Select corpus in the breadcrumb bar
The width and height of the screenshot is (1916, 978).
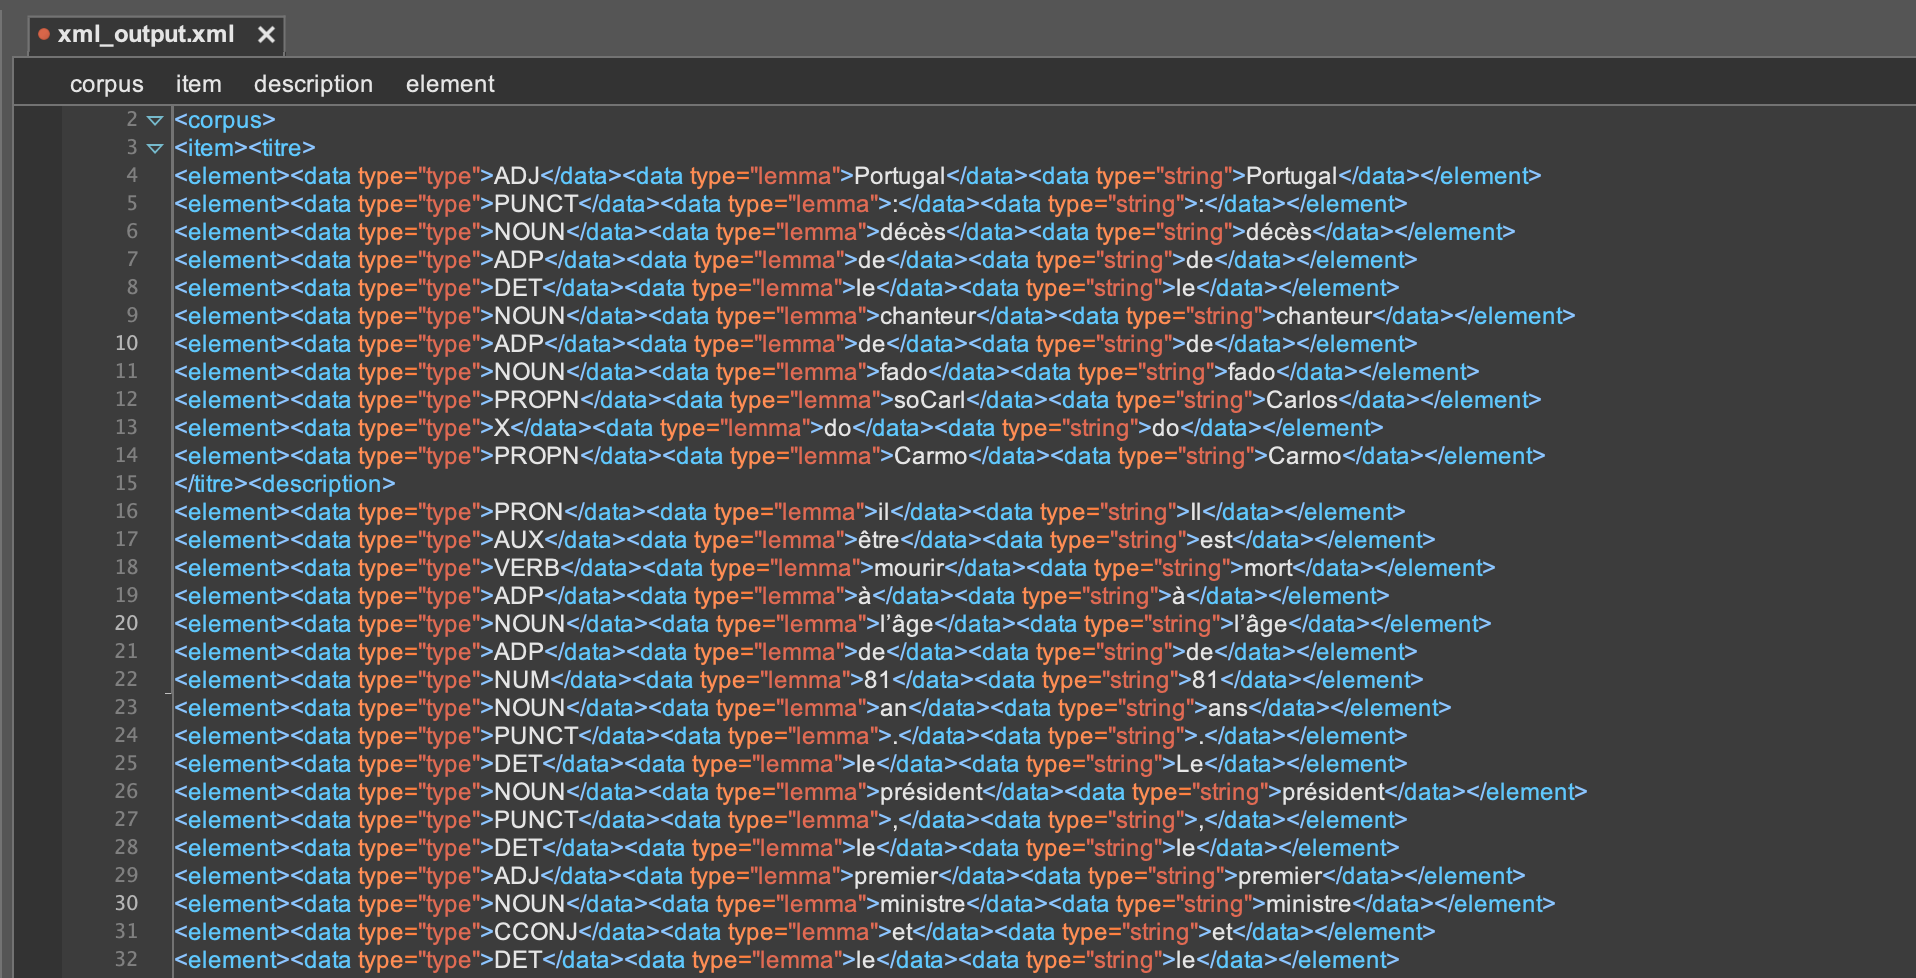point(106,84)
